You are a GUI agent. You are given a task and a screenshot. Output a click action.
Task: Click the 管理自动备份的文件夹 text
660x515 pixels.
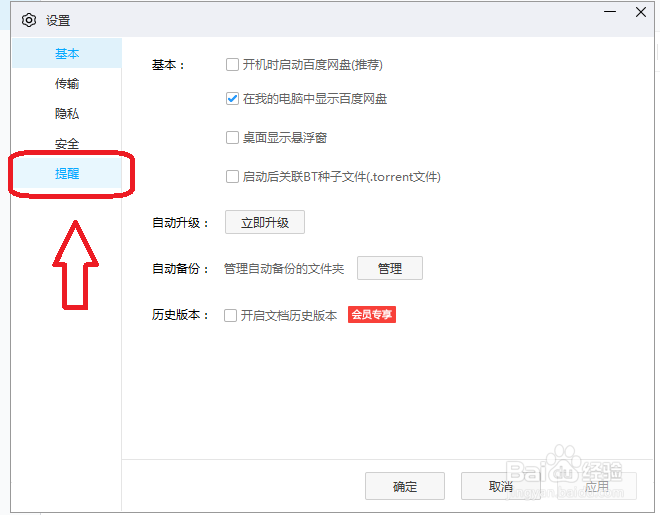[284, 268]
